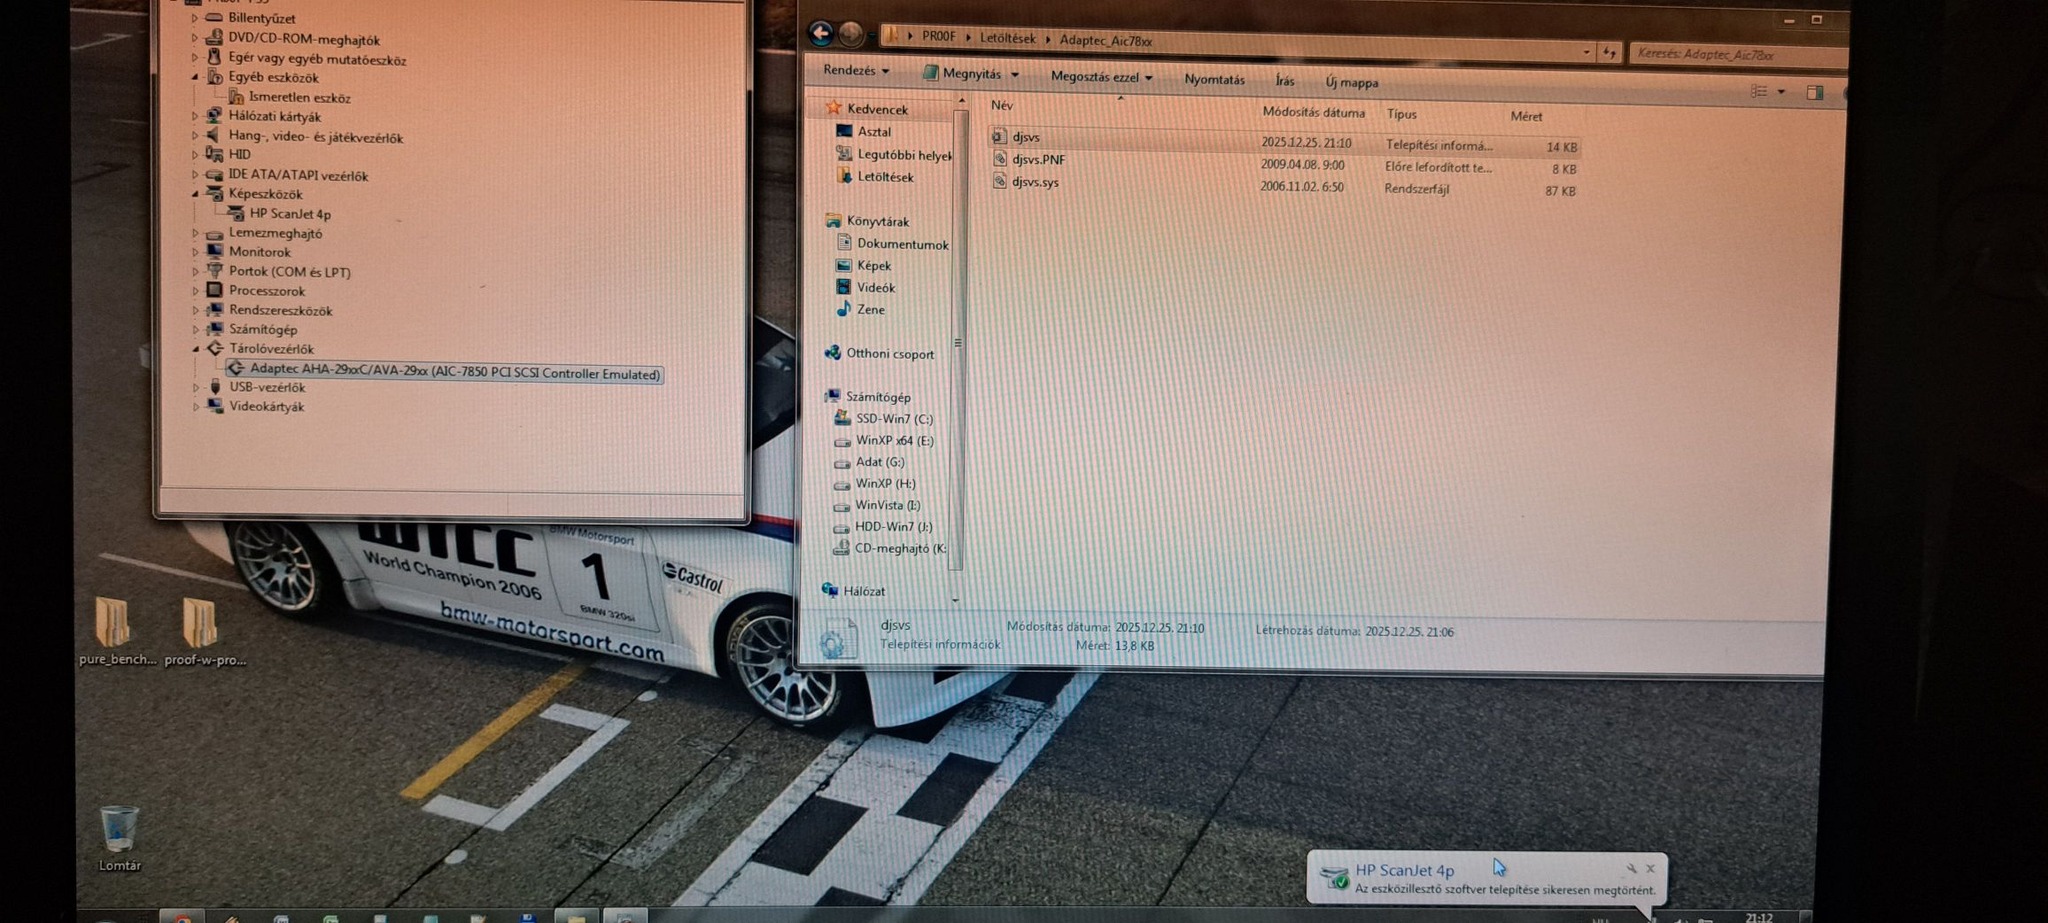Collapse the Képeszközök node
The image size is (2048, 923).
pos(194,193)
